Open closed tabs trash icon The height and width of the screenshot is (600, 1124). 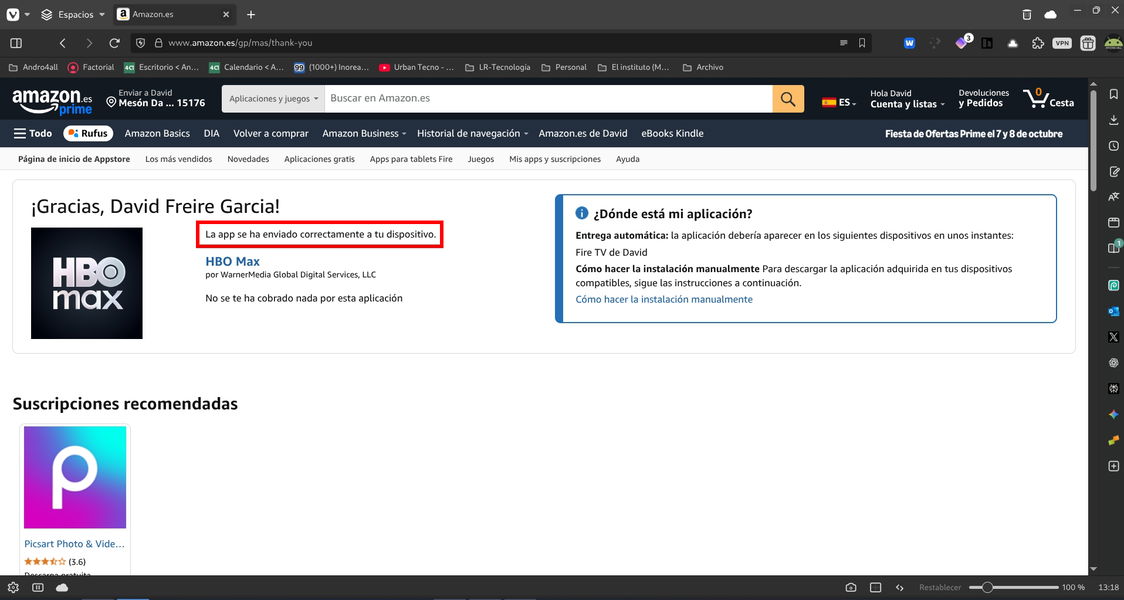click(x=1027, y=14)
